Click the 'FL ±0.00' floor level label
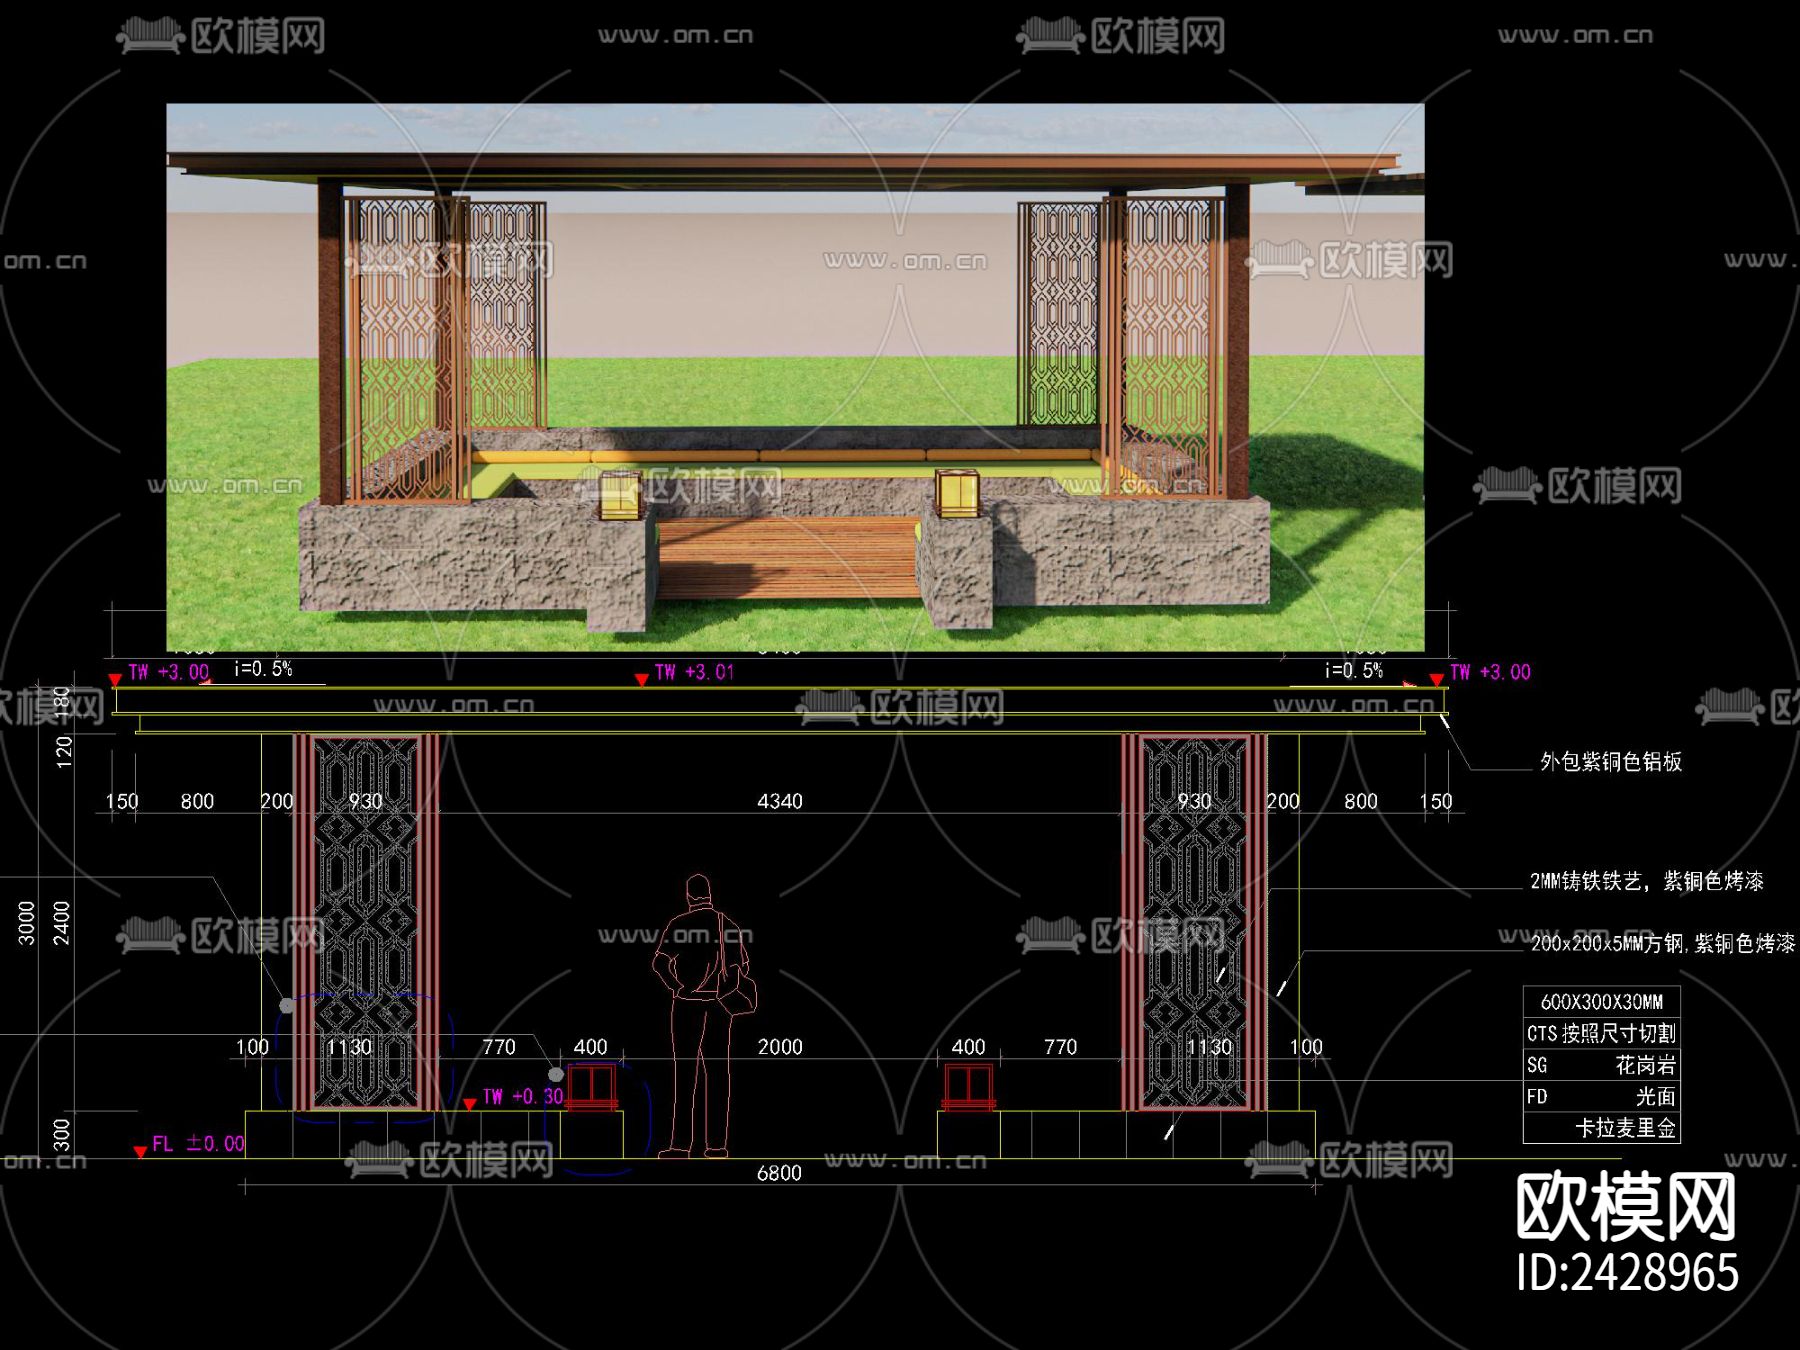 pyautogui.click(x=198, y=1143)
